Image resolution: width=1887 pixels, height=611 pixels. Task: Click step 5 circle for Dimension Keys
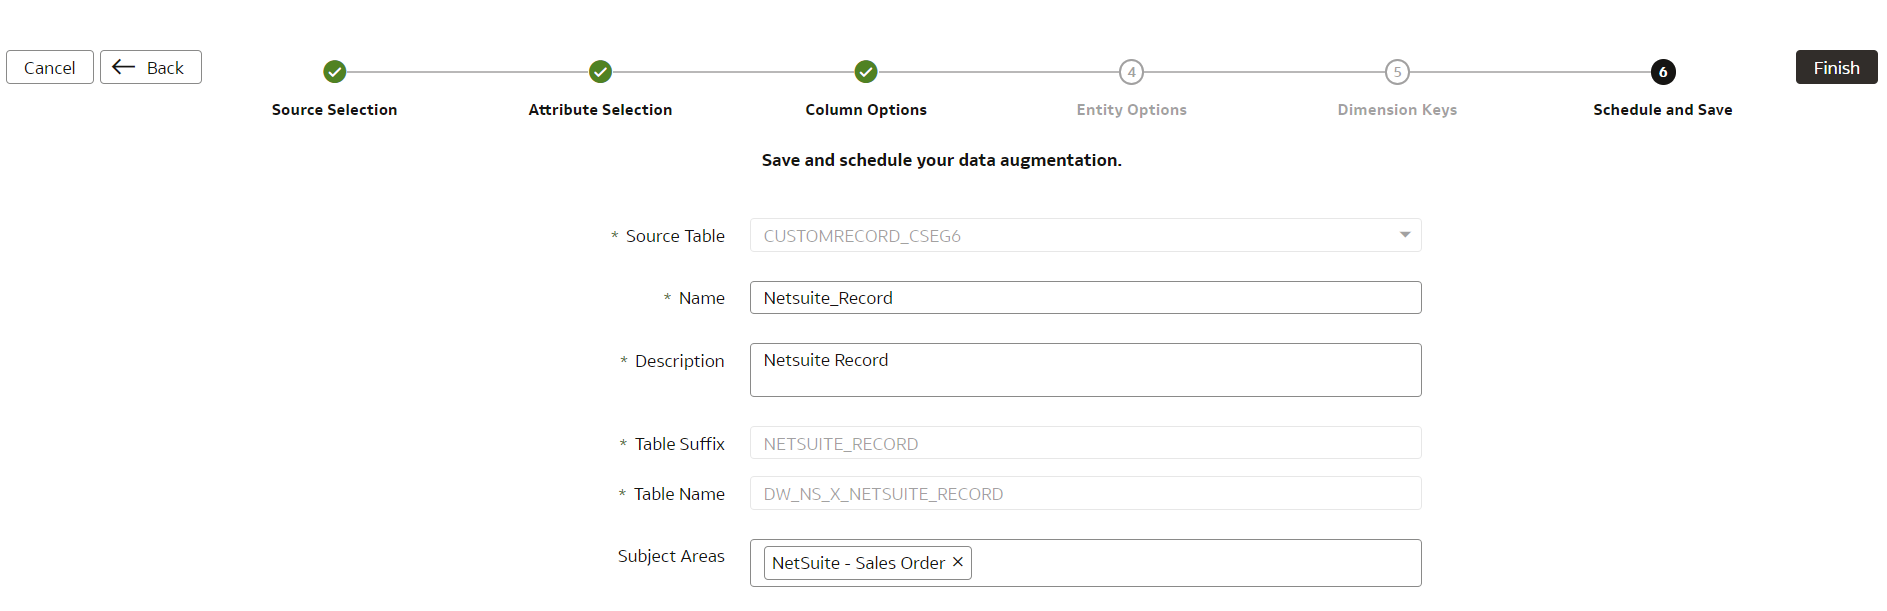click(1397, 72)
